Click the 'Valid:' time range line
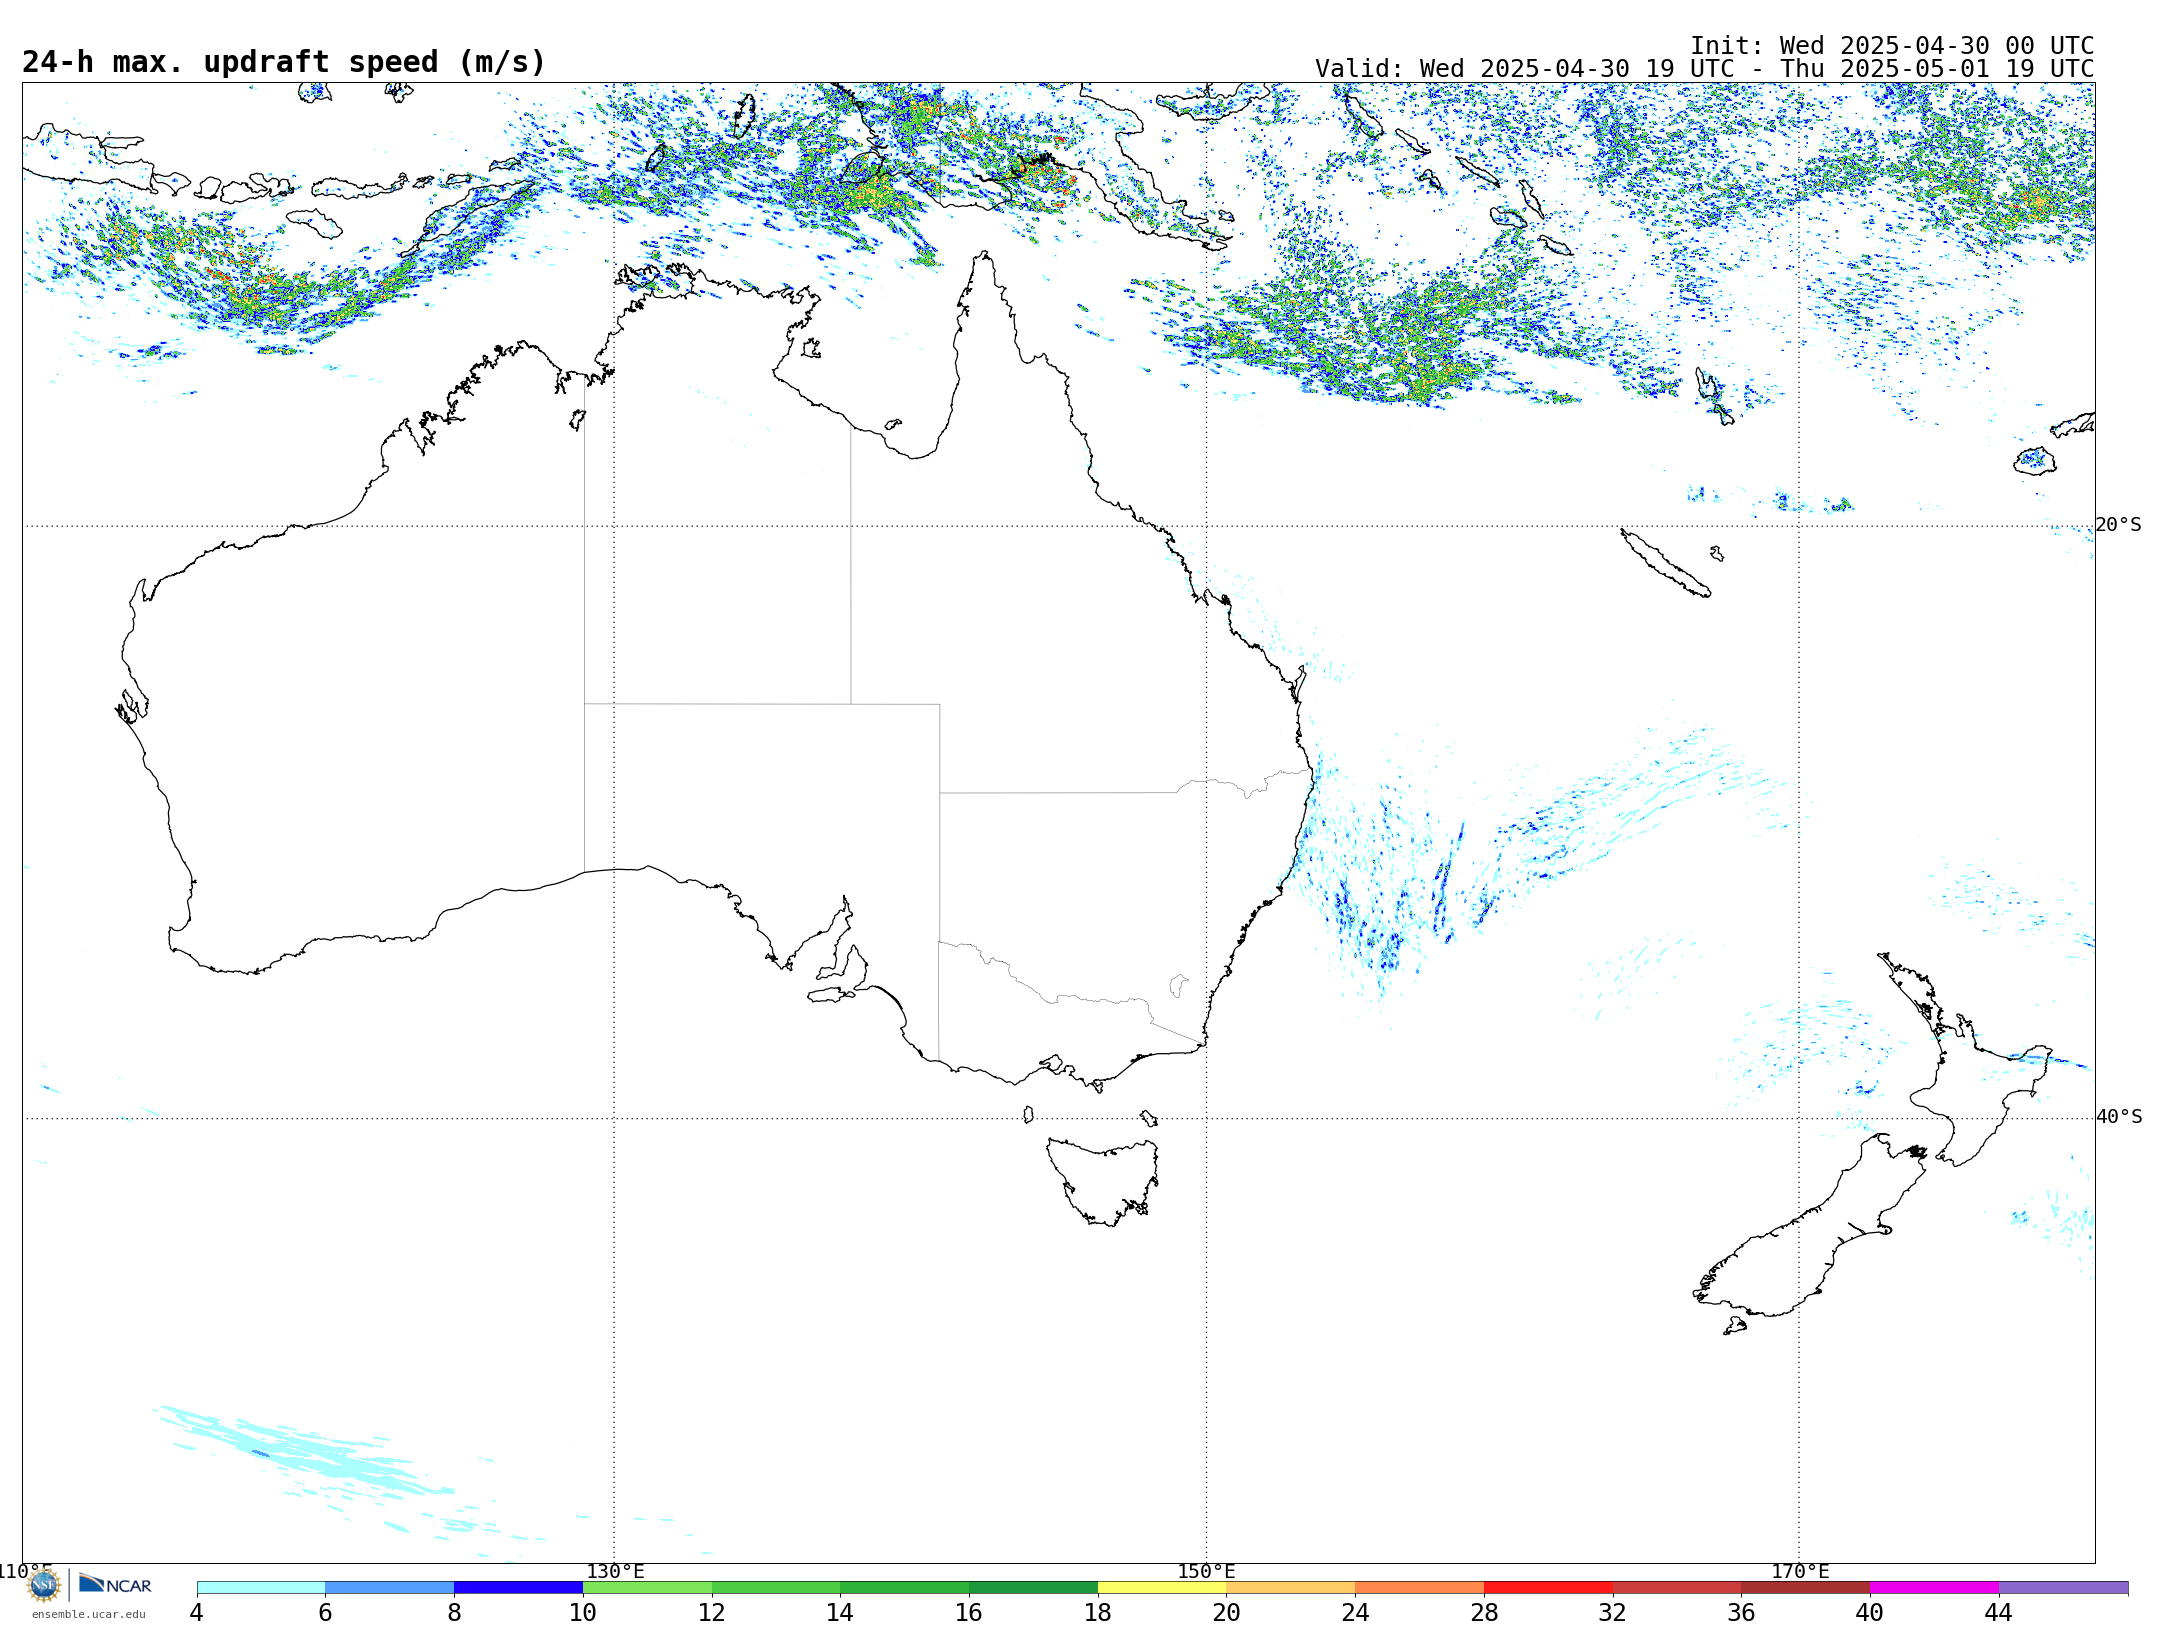This screenshot has width=2160, height=1626. click(1704, 69)
